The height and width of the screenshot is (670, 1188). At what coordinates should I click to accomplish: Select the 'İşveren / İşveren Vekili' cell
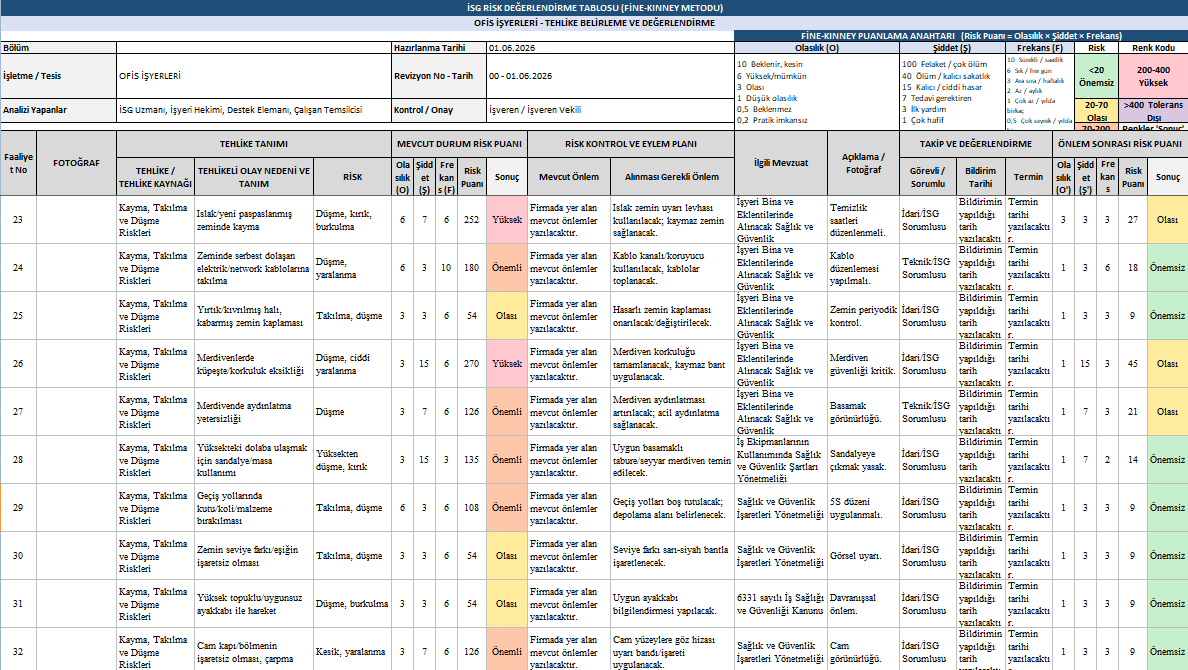610,110
